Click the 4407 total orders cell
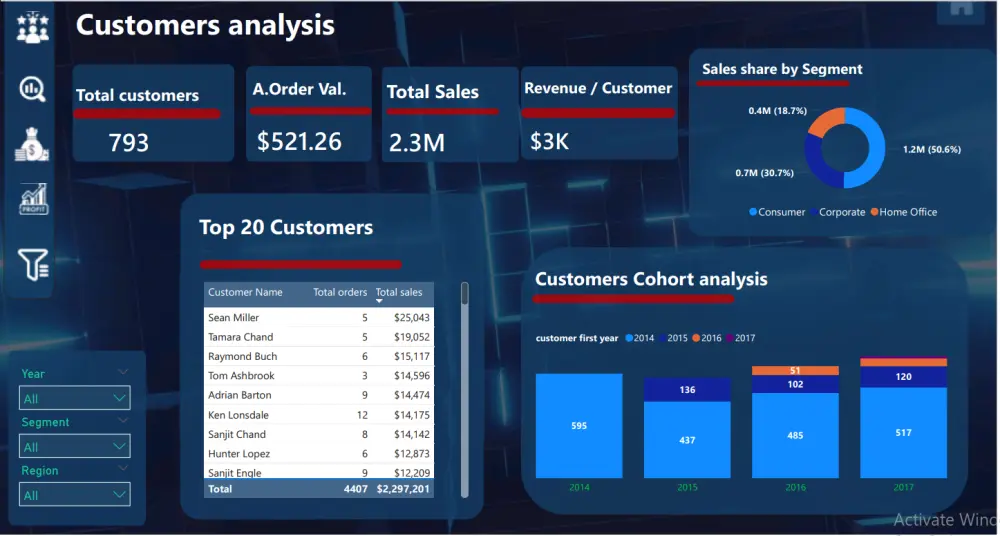 (356, 489)
